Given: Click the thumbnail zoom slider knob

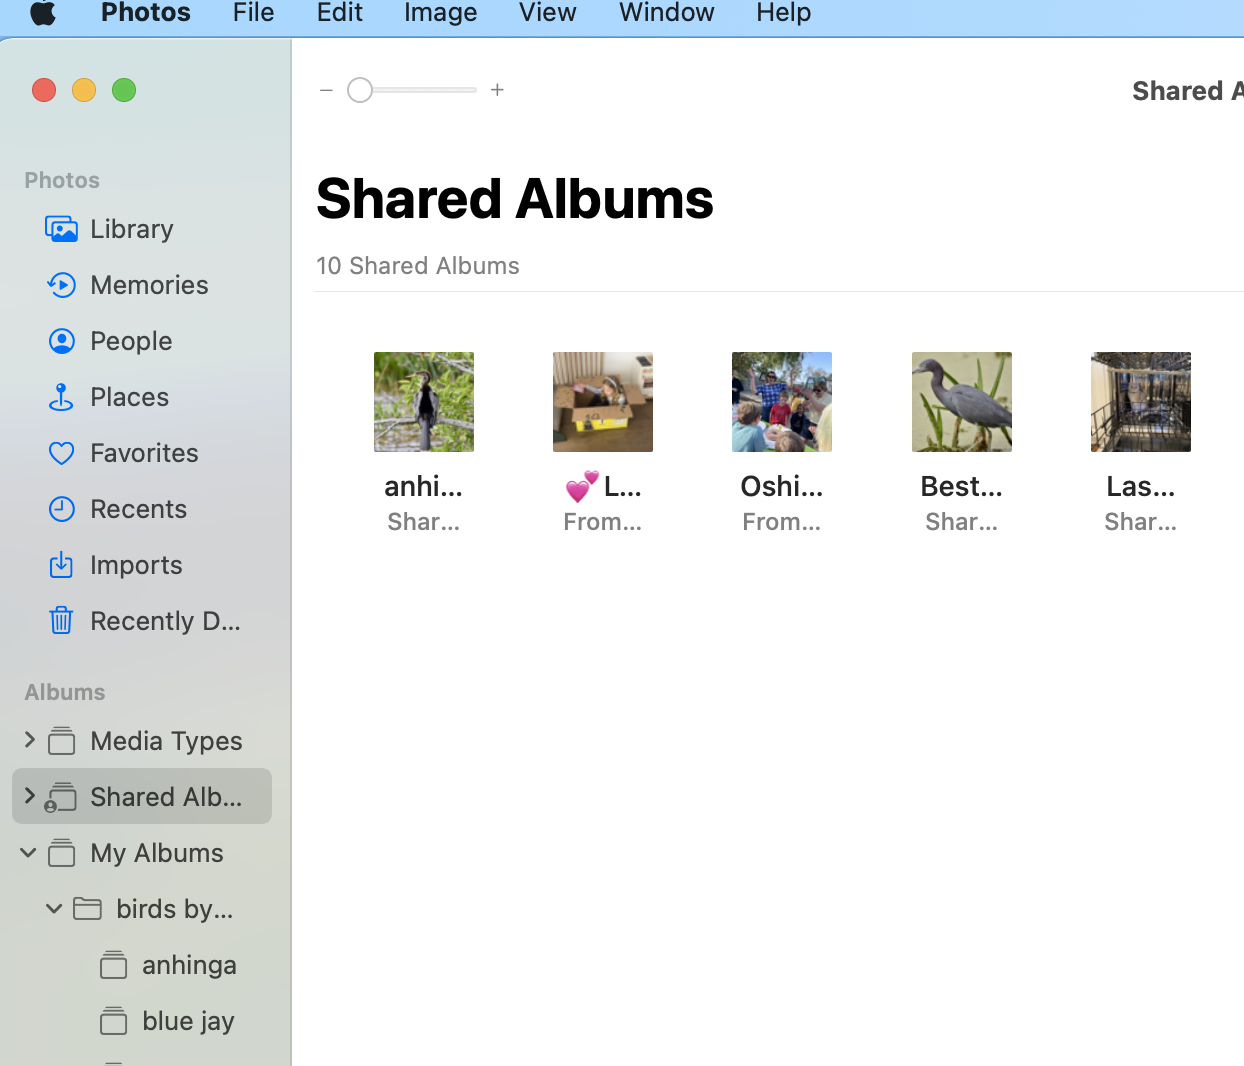Looking at the screenshot, I should (x=360, y=90).
